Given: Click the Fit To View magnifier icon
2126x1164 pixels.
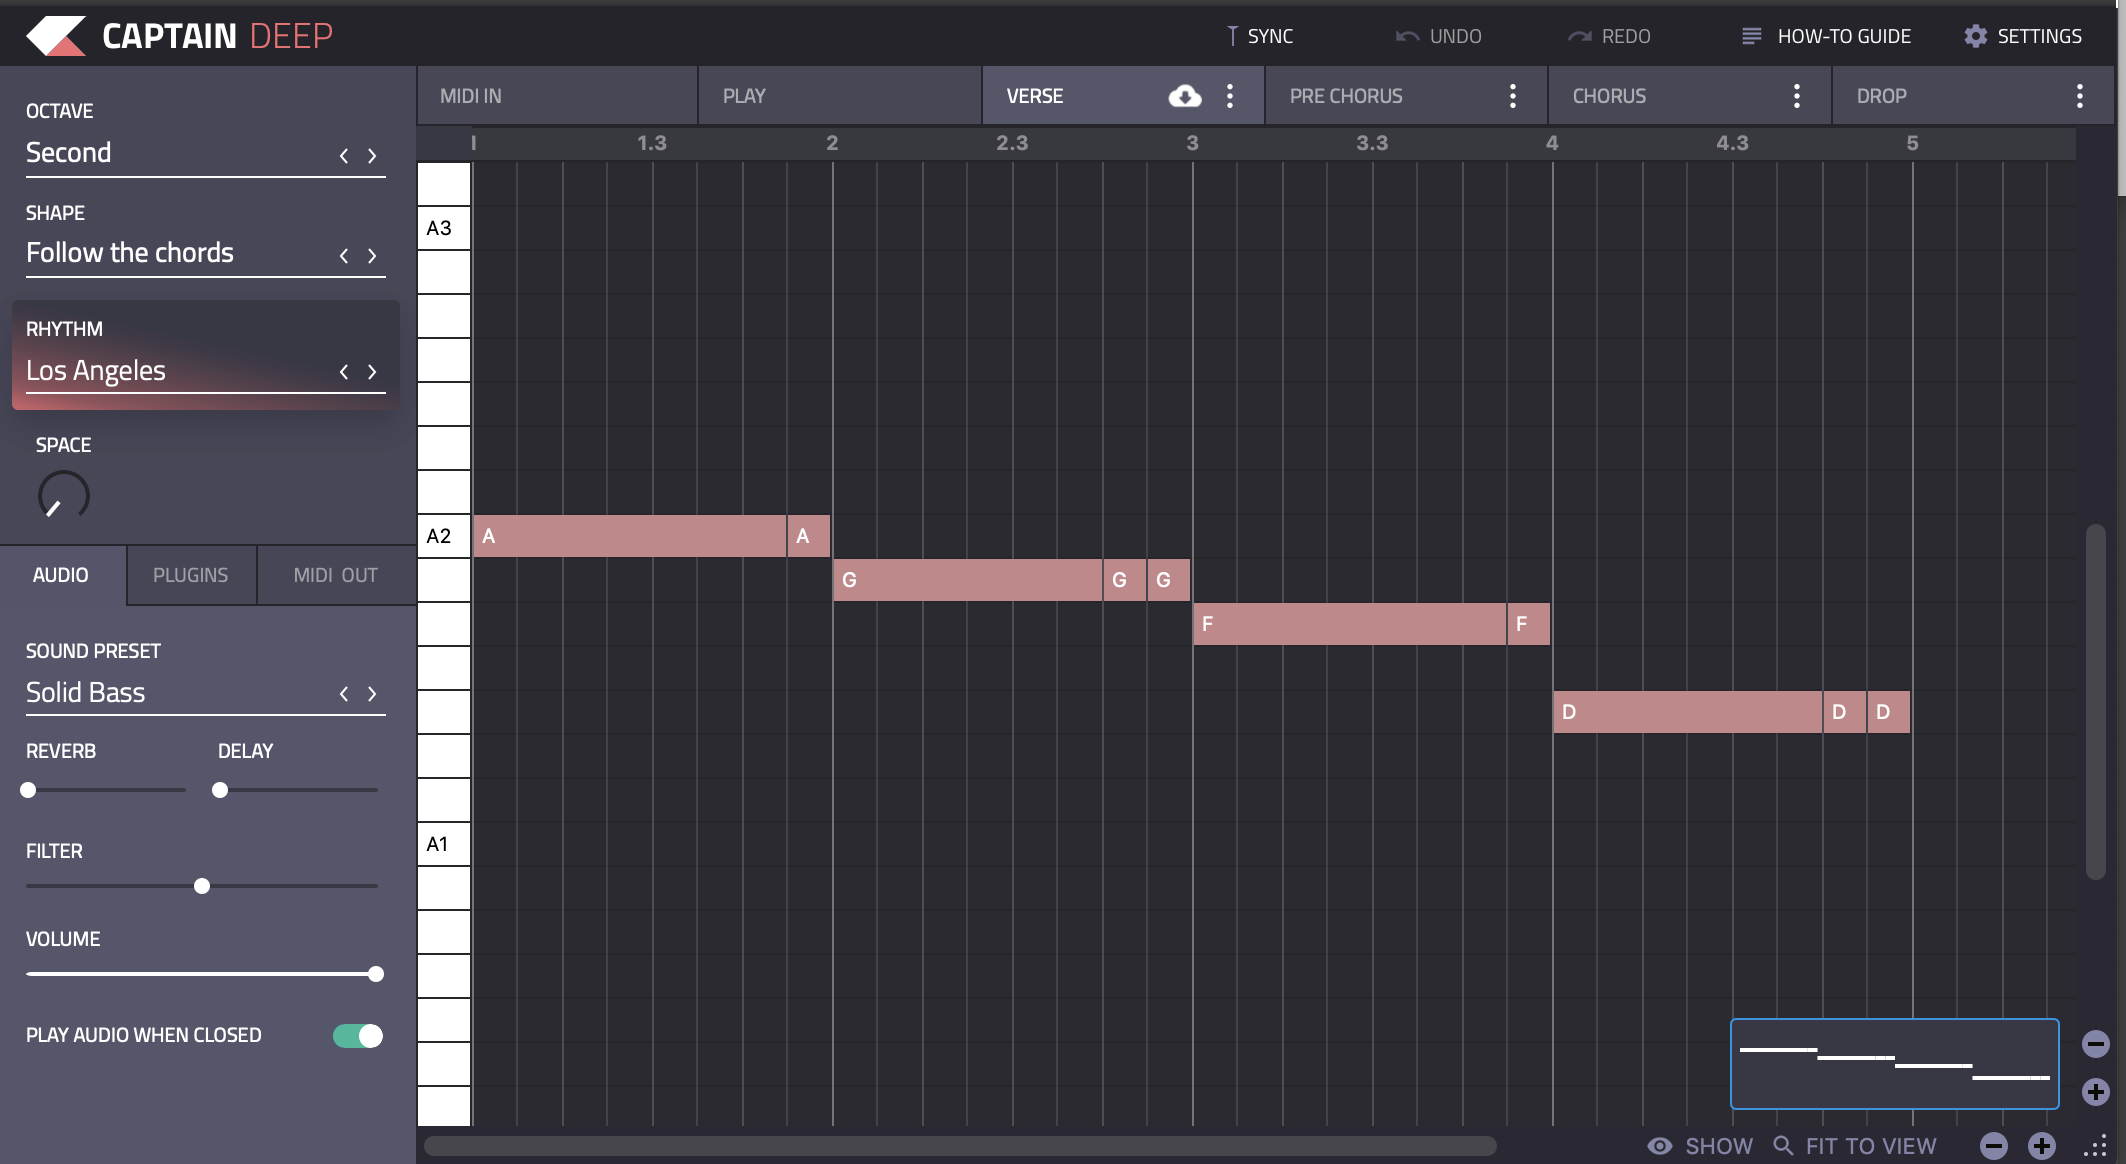Looking at the screenshot, I should tap(1783, 1145).
